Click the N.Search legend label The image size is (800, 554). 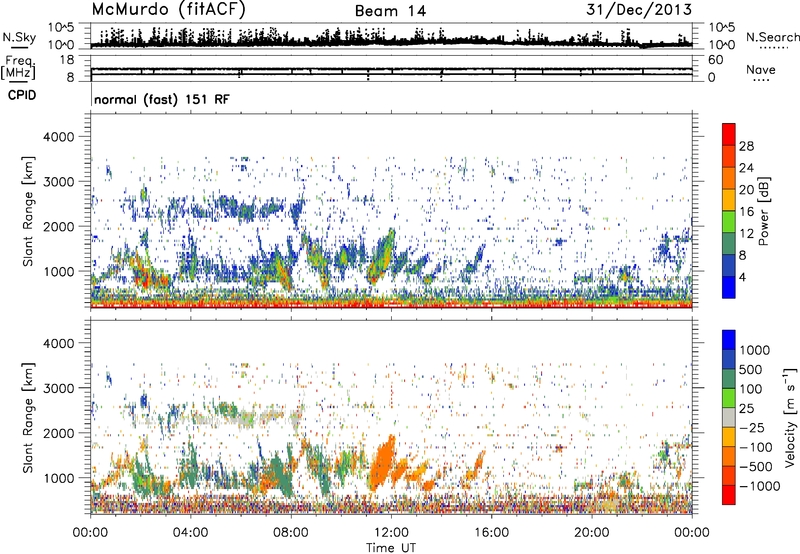point(773,37)
